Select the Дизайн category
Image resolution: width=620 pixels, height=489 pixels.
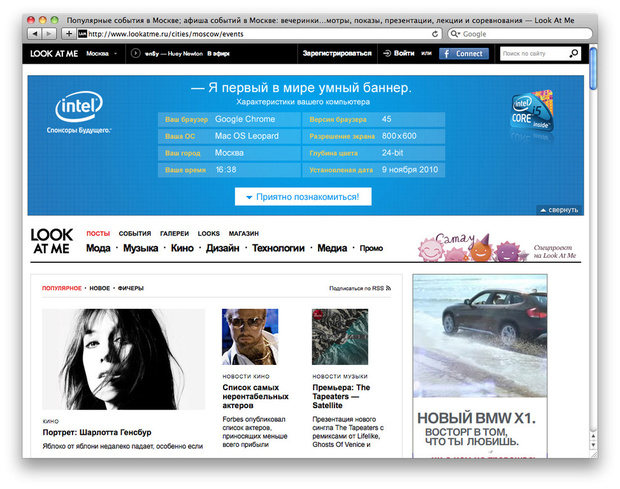point(223,248)
